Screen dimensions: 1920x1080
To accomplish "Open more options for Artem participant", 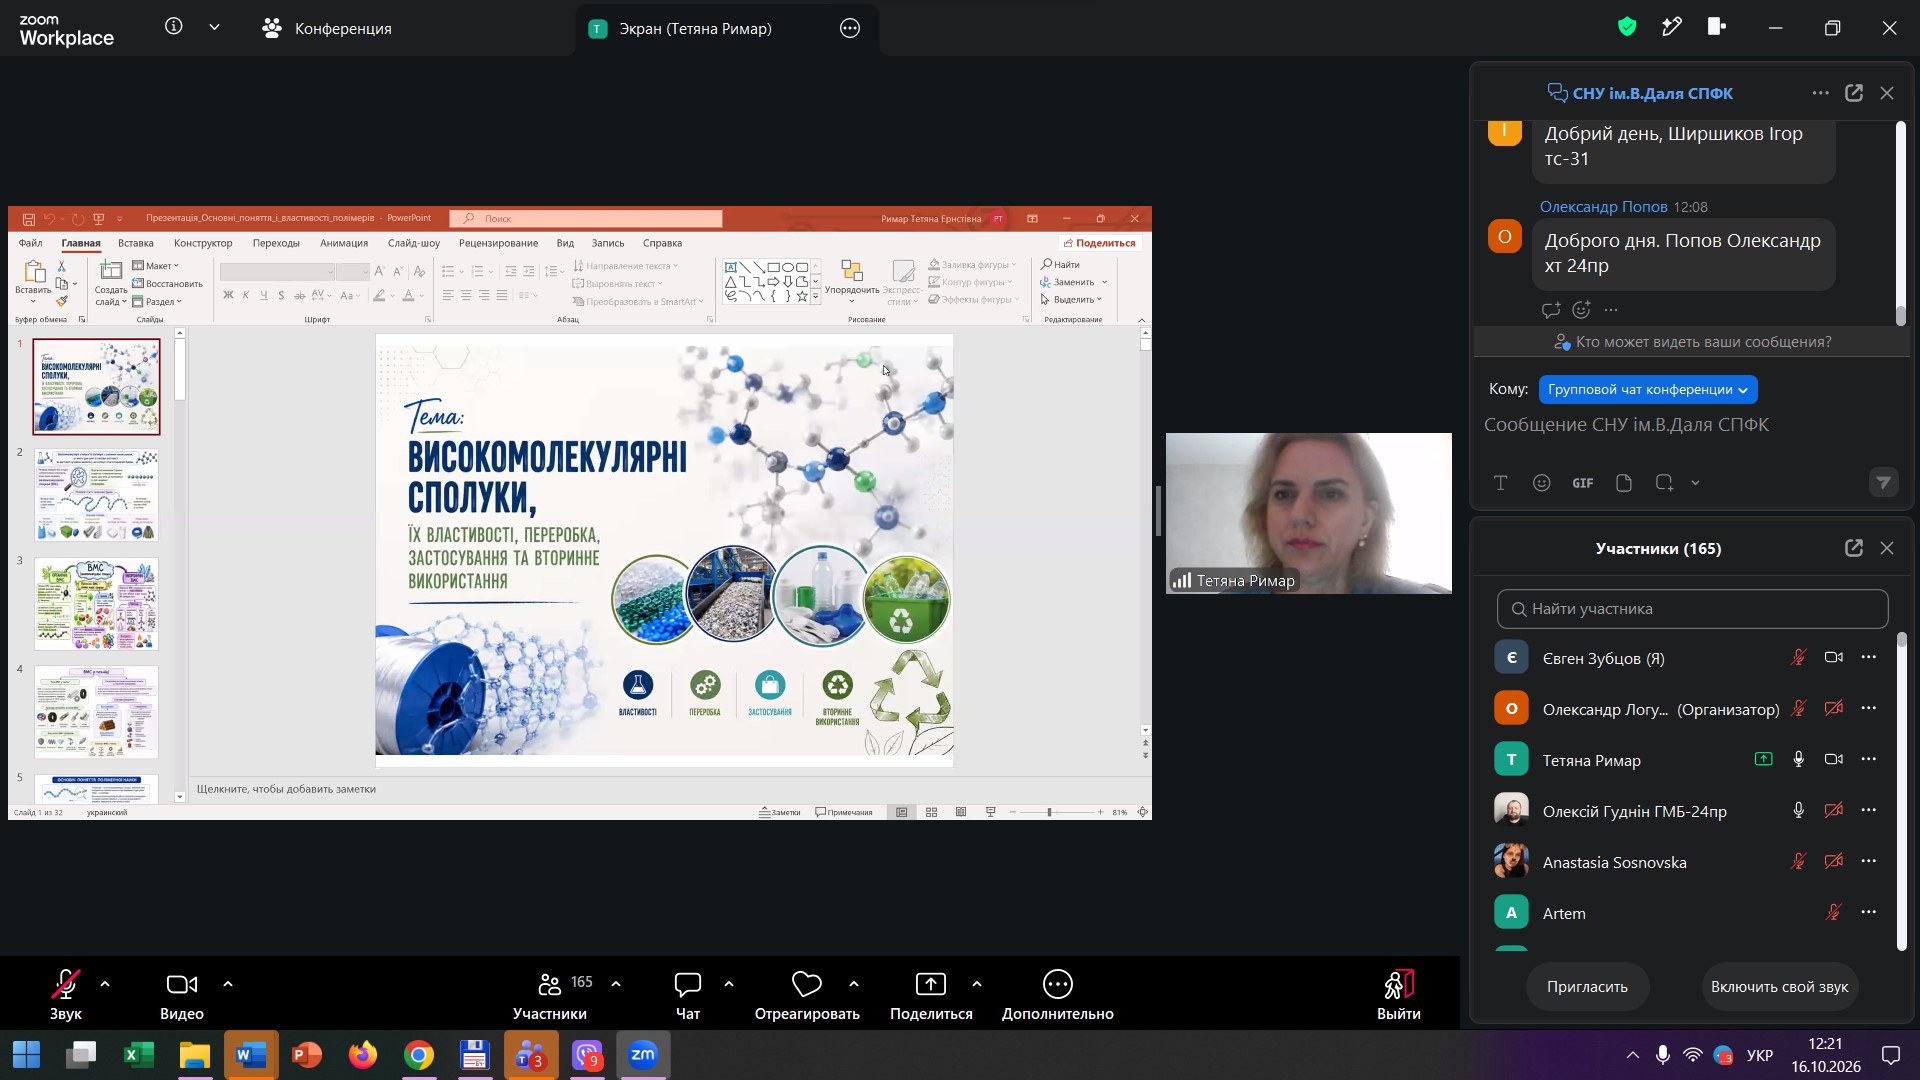I will 1869,913.
